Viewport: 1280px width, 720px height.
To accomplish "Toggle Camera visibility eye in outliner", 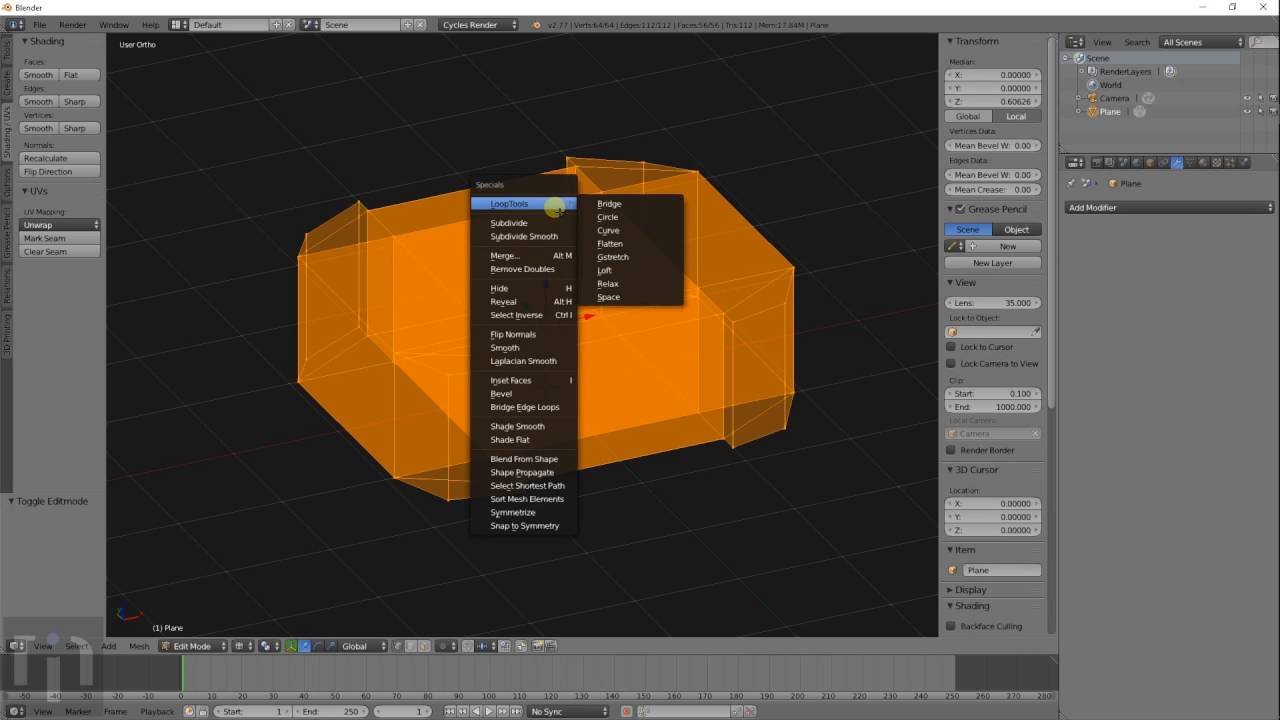I will point(1247,98).
